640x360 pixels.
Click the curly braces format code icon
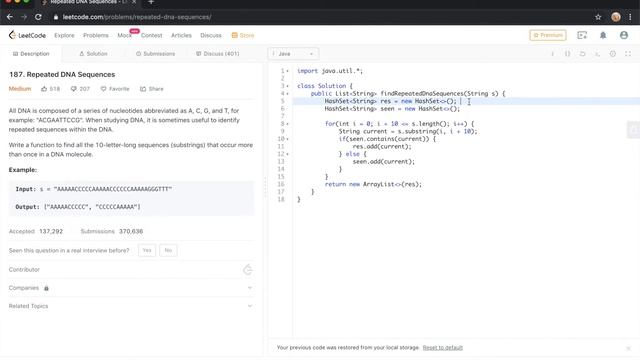[x=567, y=54]
